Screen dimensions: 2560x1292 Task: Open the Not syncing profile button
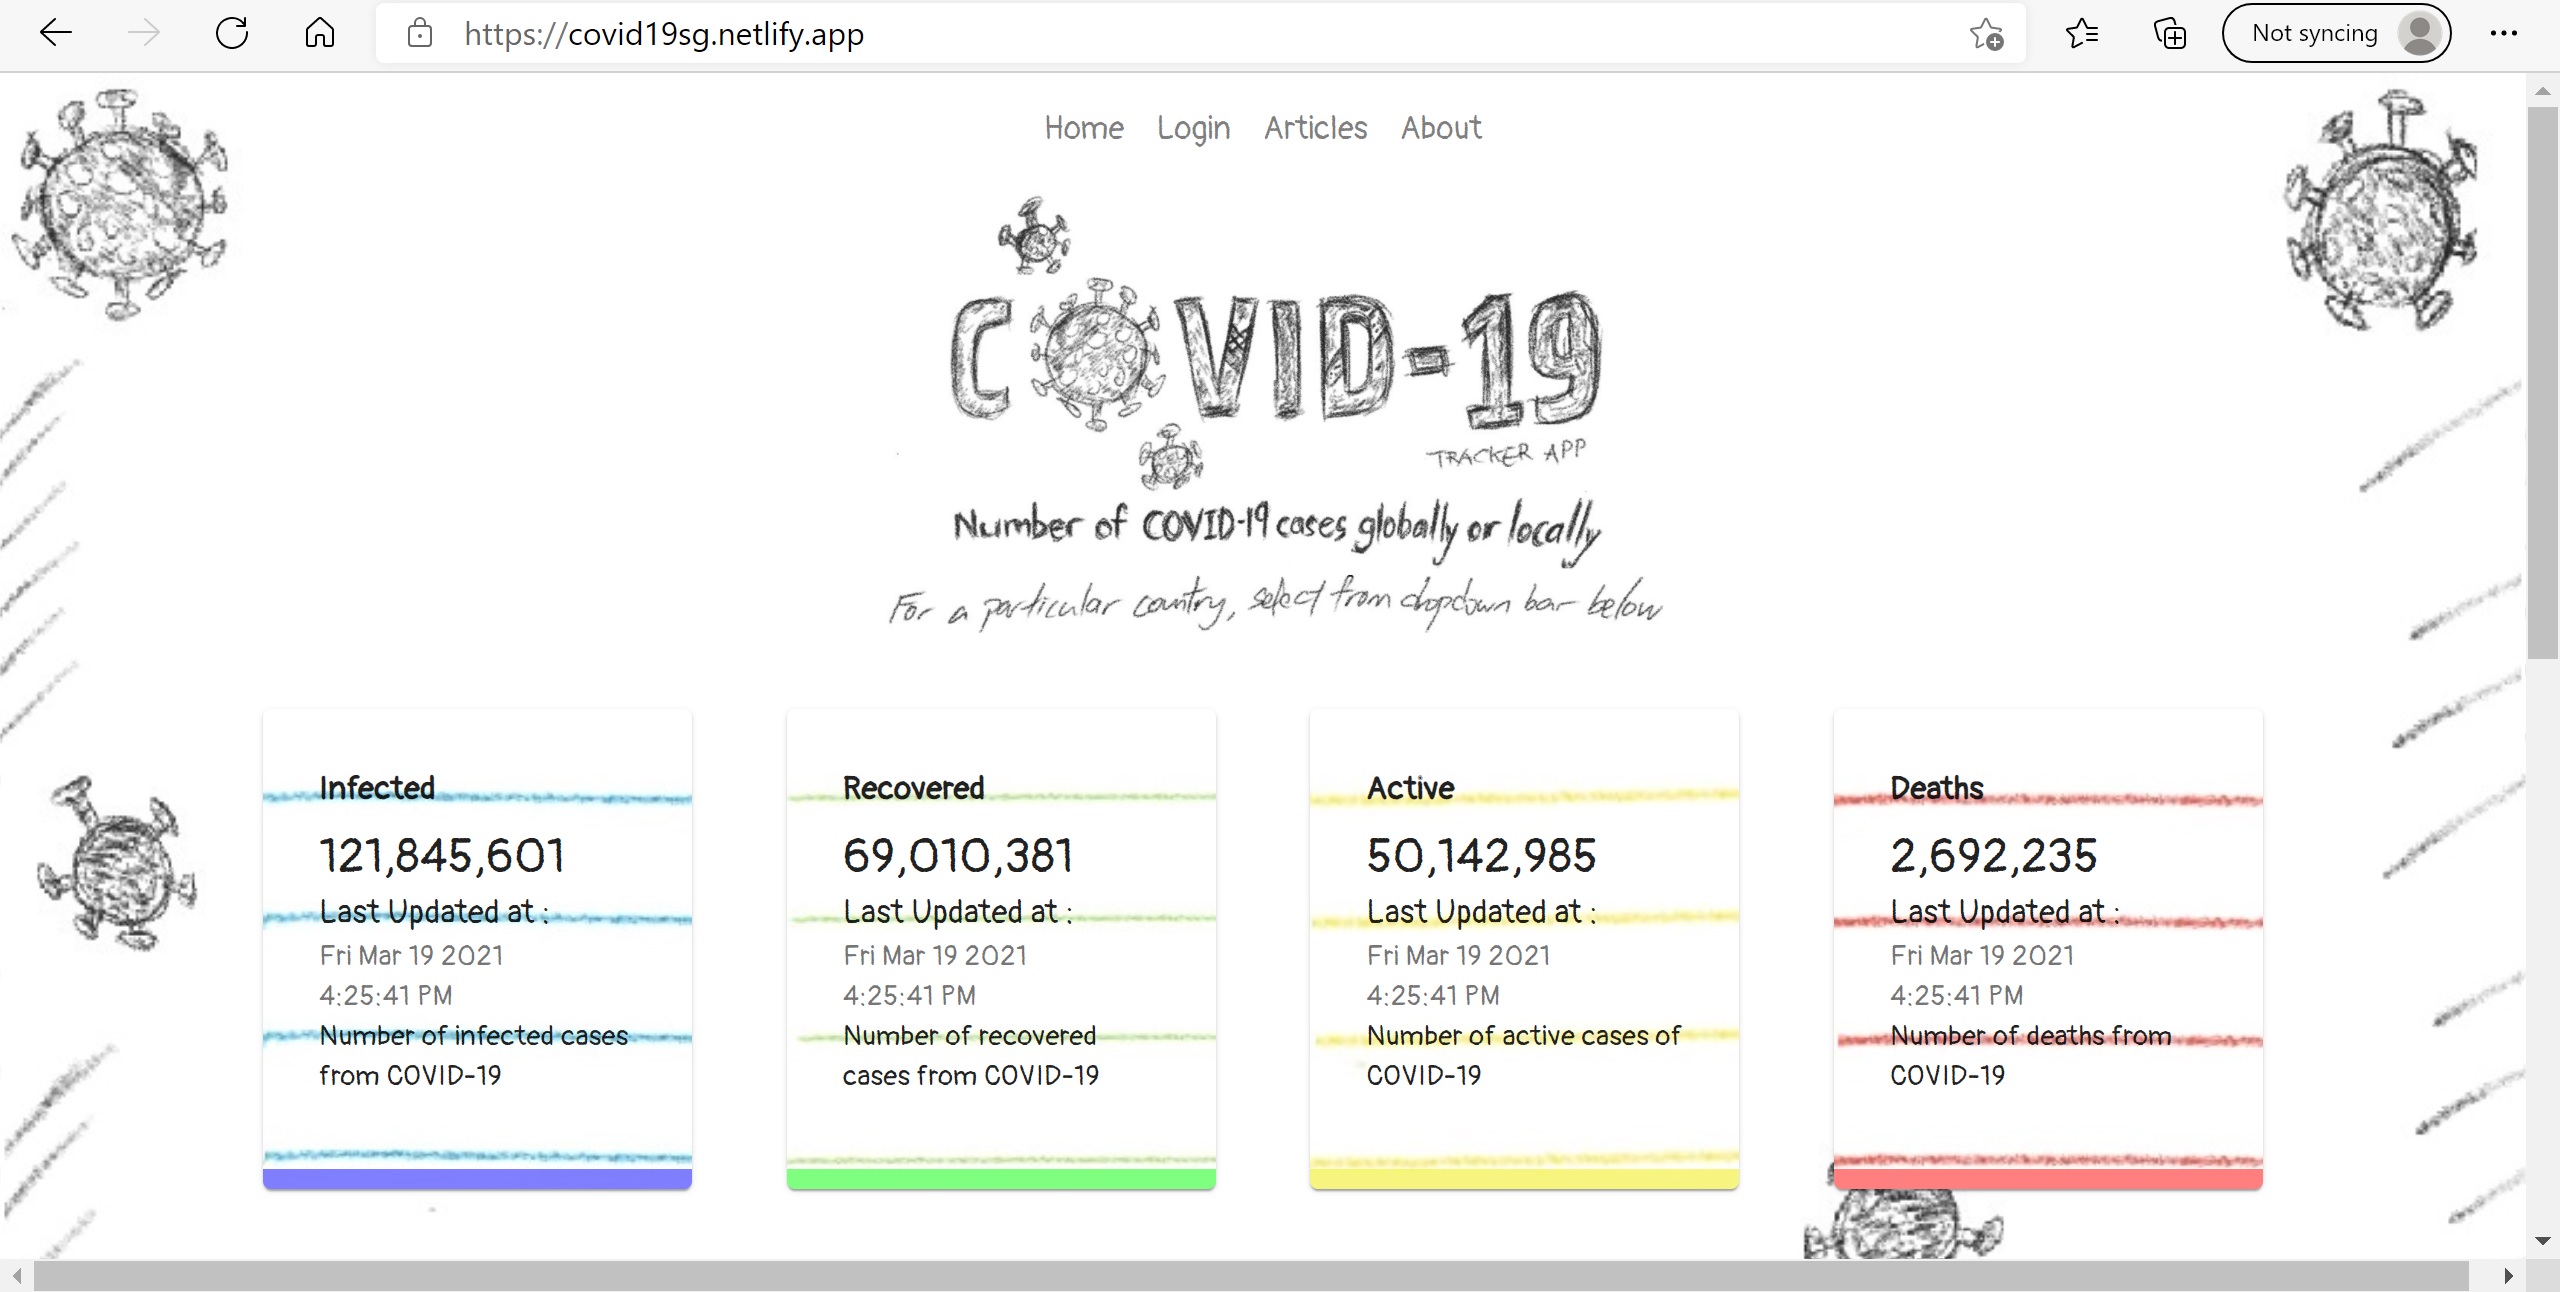[2336, 33]
